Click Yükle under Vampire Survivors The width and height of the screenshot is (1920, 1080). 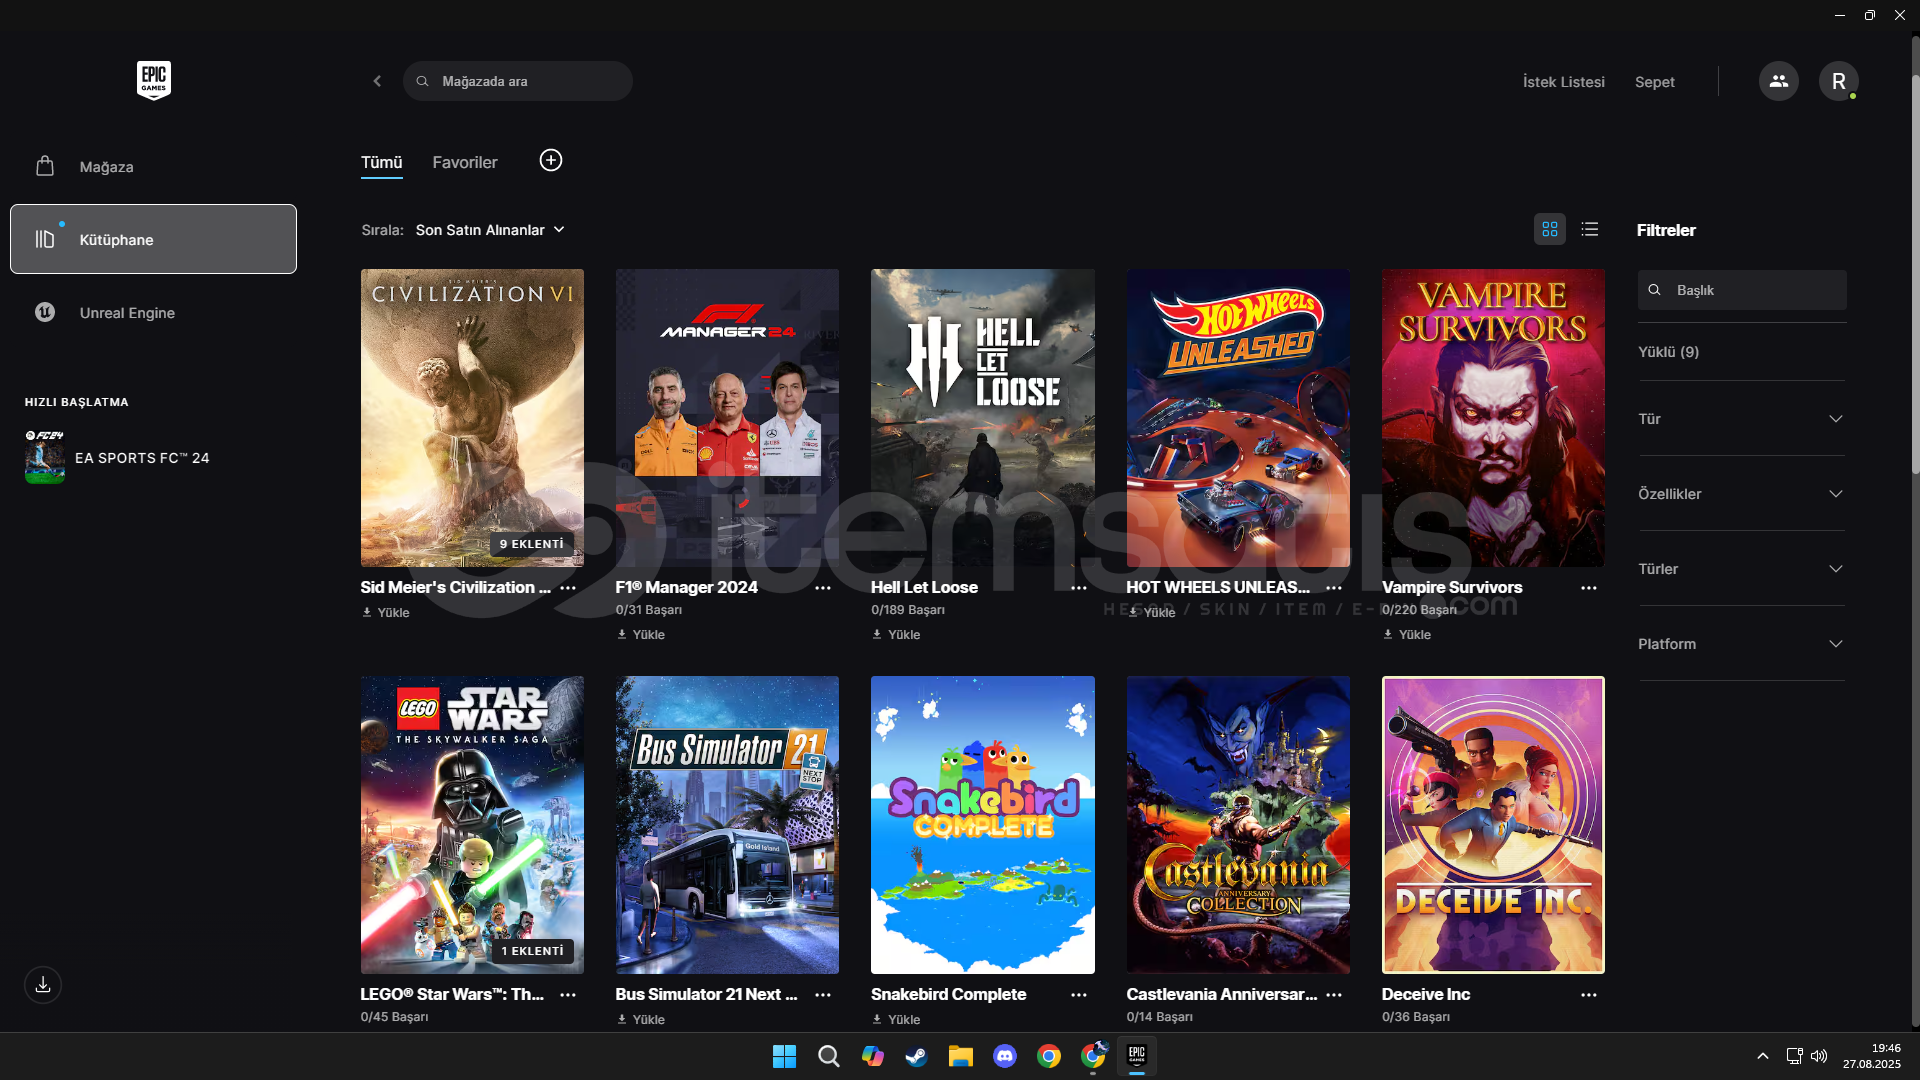[x=1407, y=635]
